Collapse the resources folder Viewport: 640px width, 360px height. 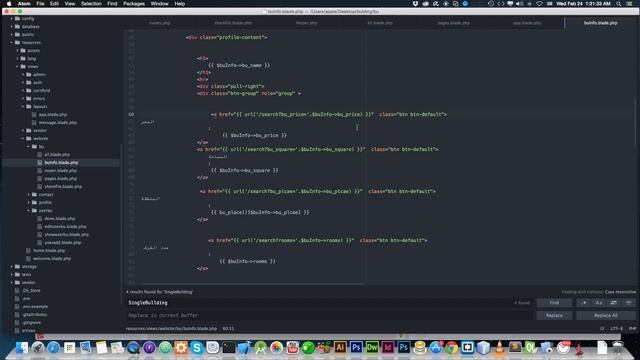(x=31, y=42)
